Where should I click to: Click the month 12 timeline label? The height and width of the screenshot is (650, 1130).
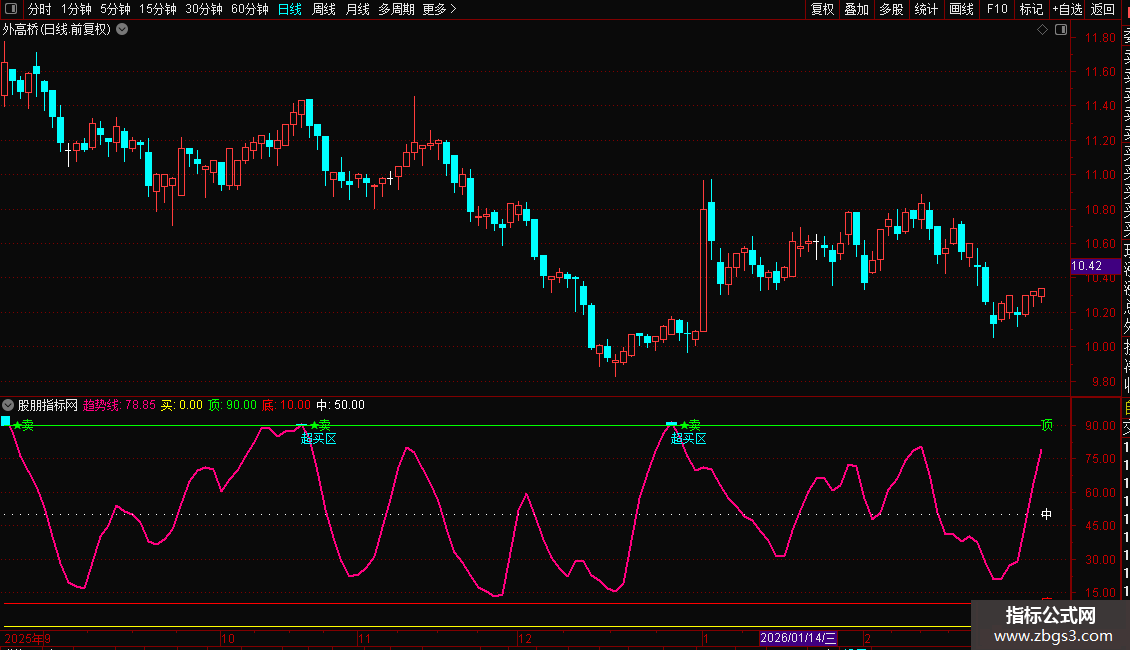tap(525, 638)
